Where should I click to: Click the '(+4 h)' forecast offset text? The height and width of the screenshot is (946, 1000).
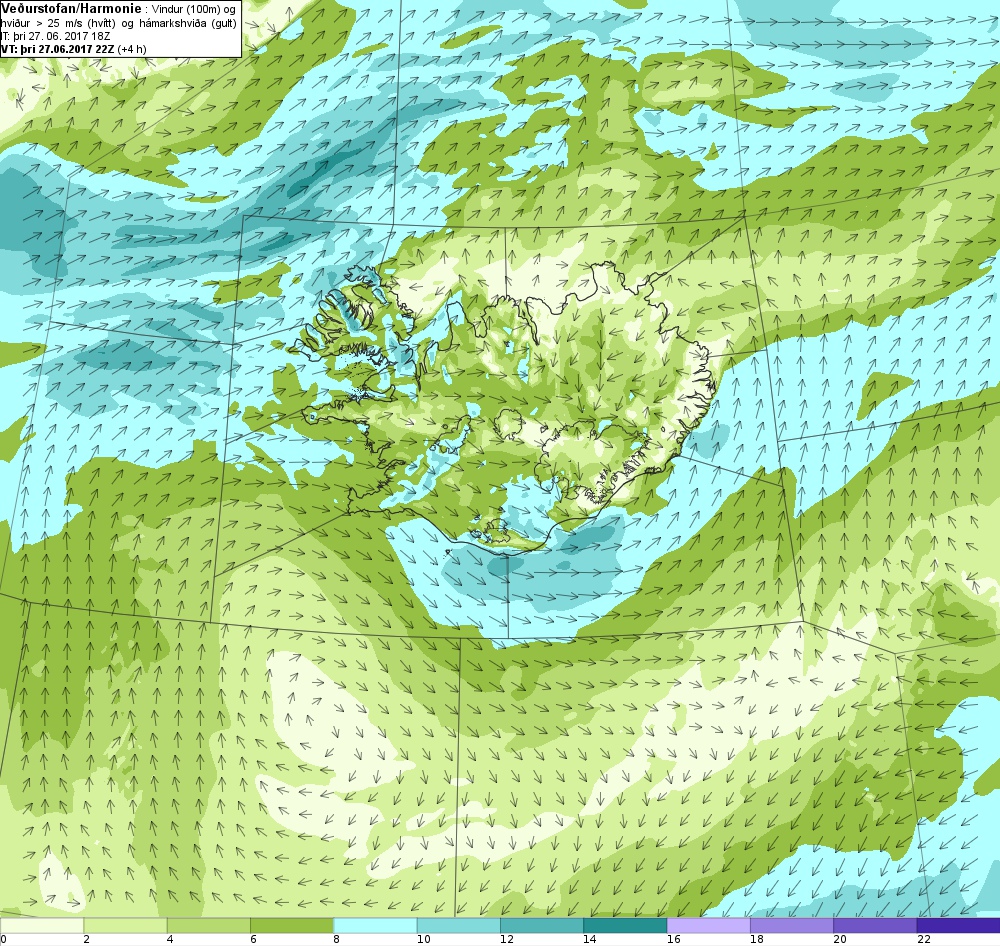coord(132,49)
